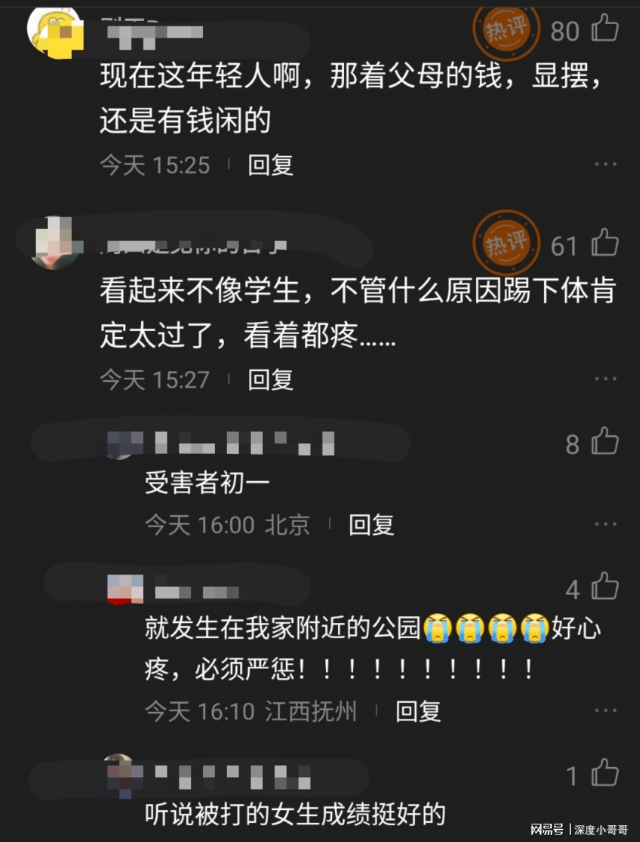
Task: Open more options for 15:25 comment
Action: click(606, 164)
